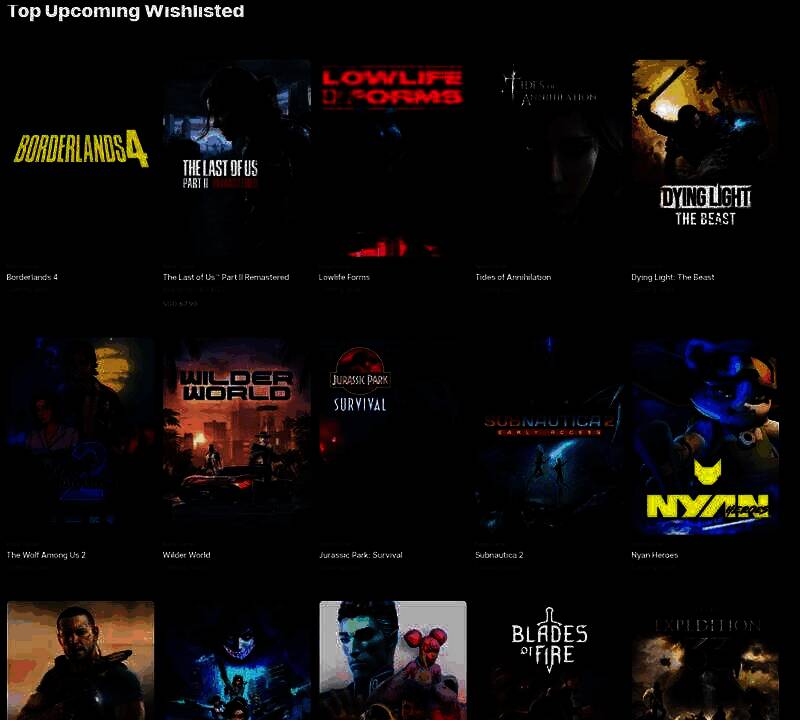Click the "Borderlands 4" title text link
The image size is (800, 720).
tap(32, 277)
